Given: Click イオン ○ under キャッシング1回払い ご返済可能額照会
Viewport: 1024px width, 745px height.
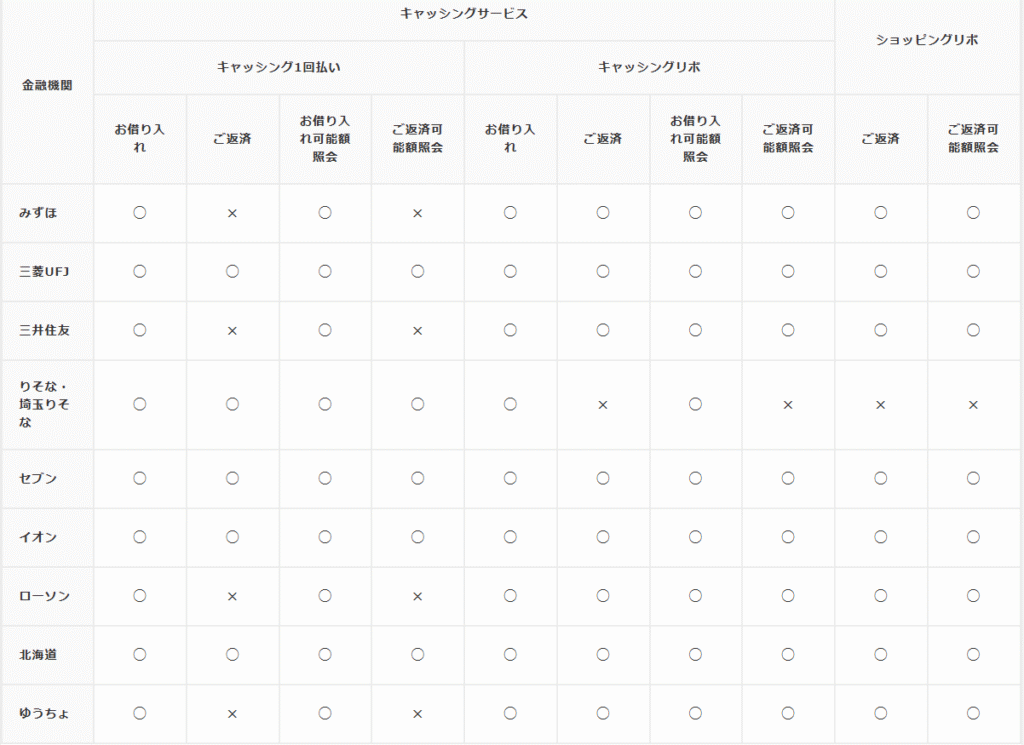Looking at the screenshot, I should [x=418, y=537].
